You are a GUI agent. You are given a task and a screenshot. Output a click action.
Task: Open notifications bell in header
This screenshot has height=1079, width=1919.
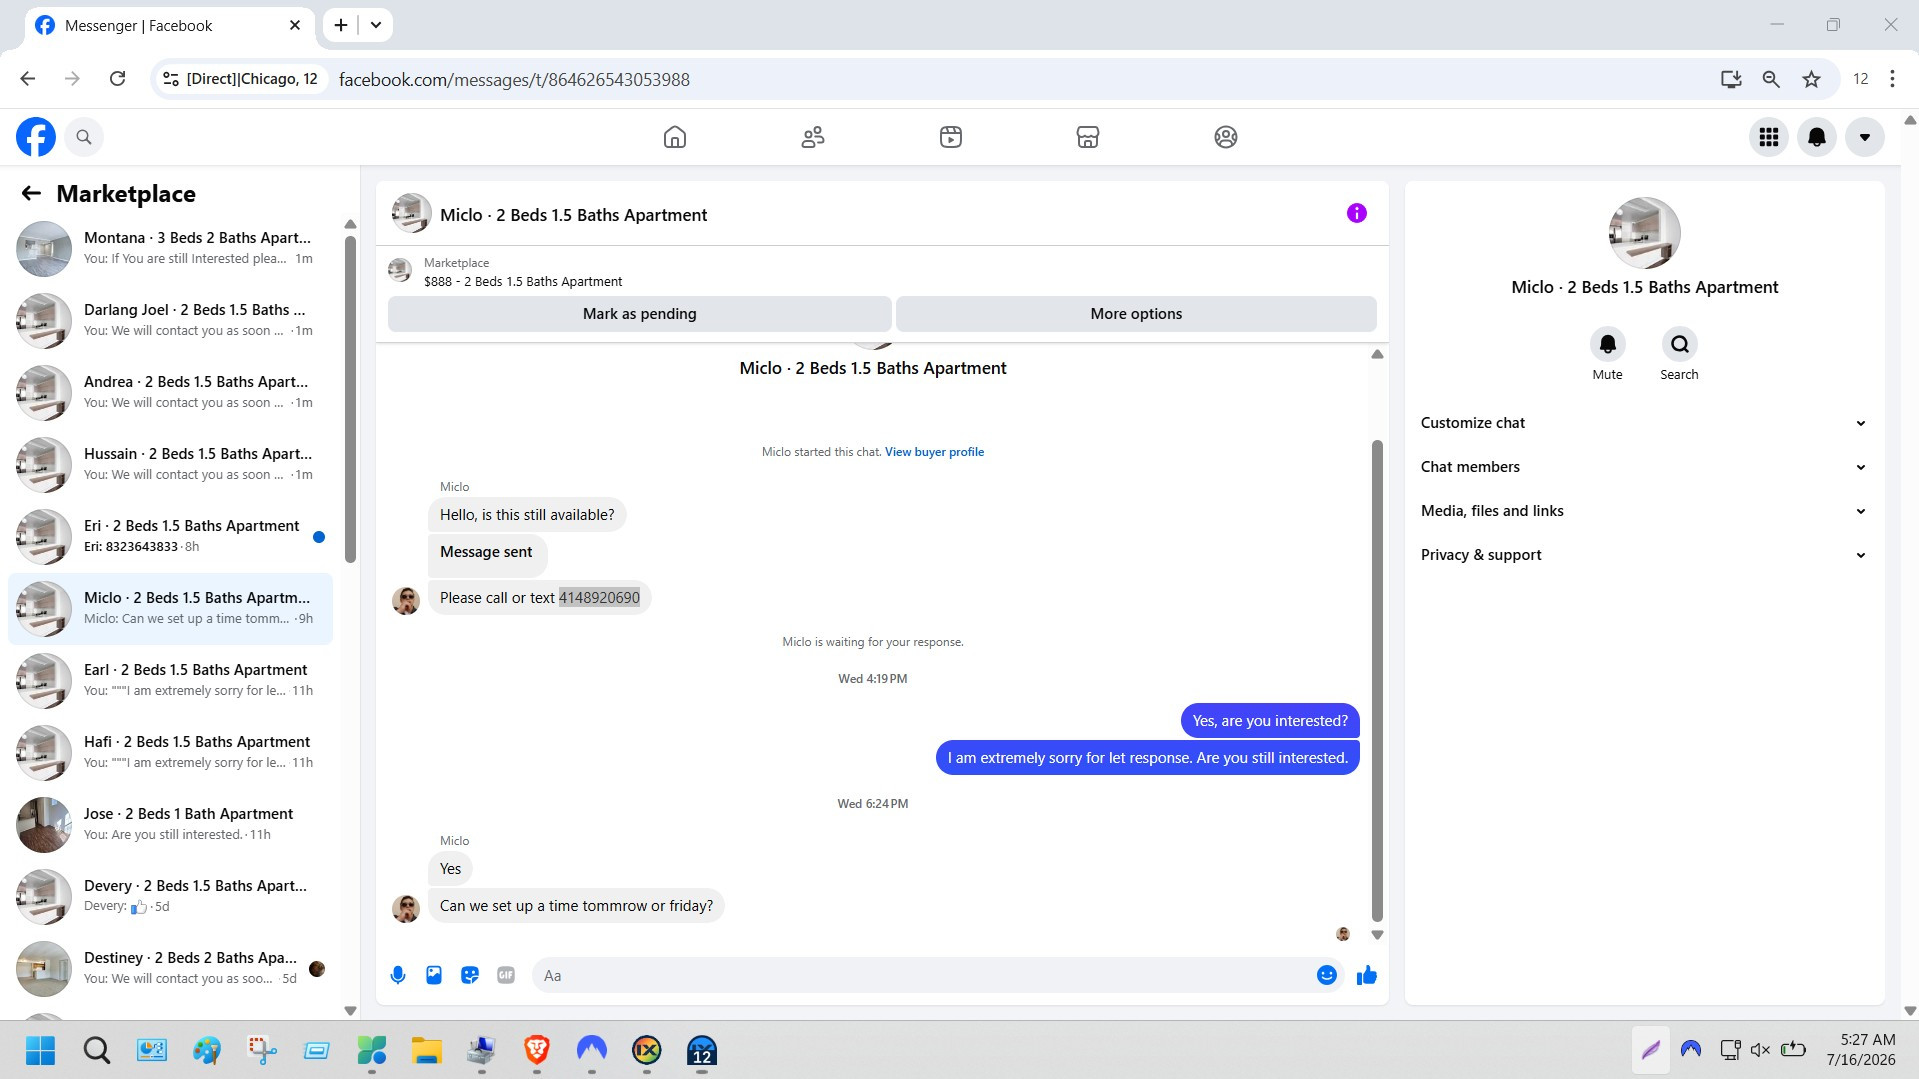coord(1817,137)
